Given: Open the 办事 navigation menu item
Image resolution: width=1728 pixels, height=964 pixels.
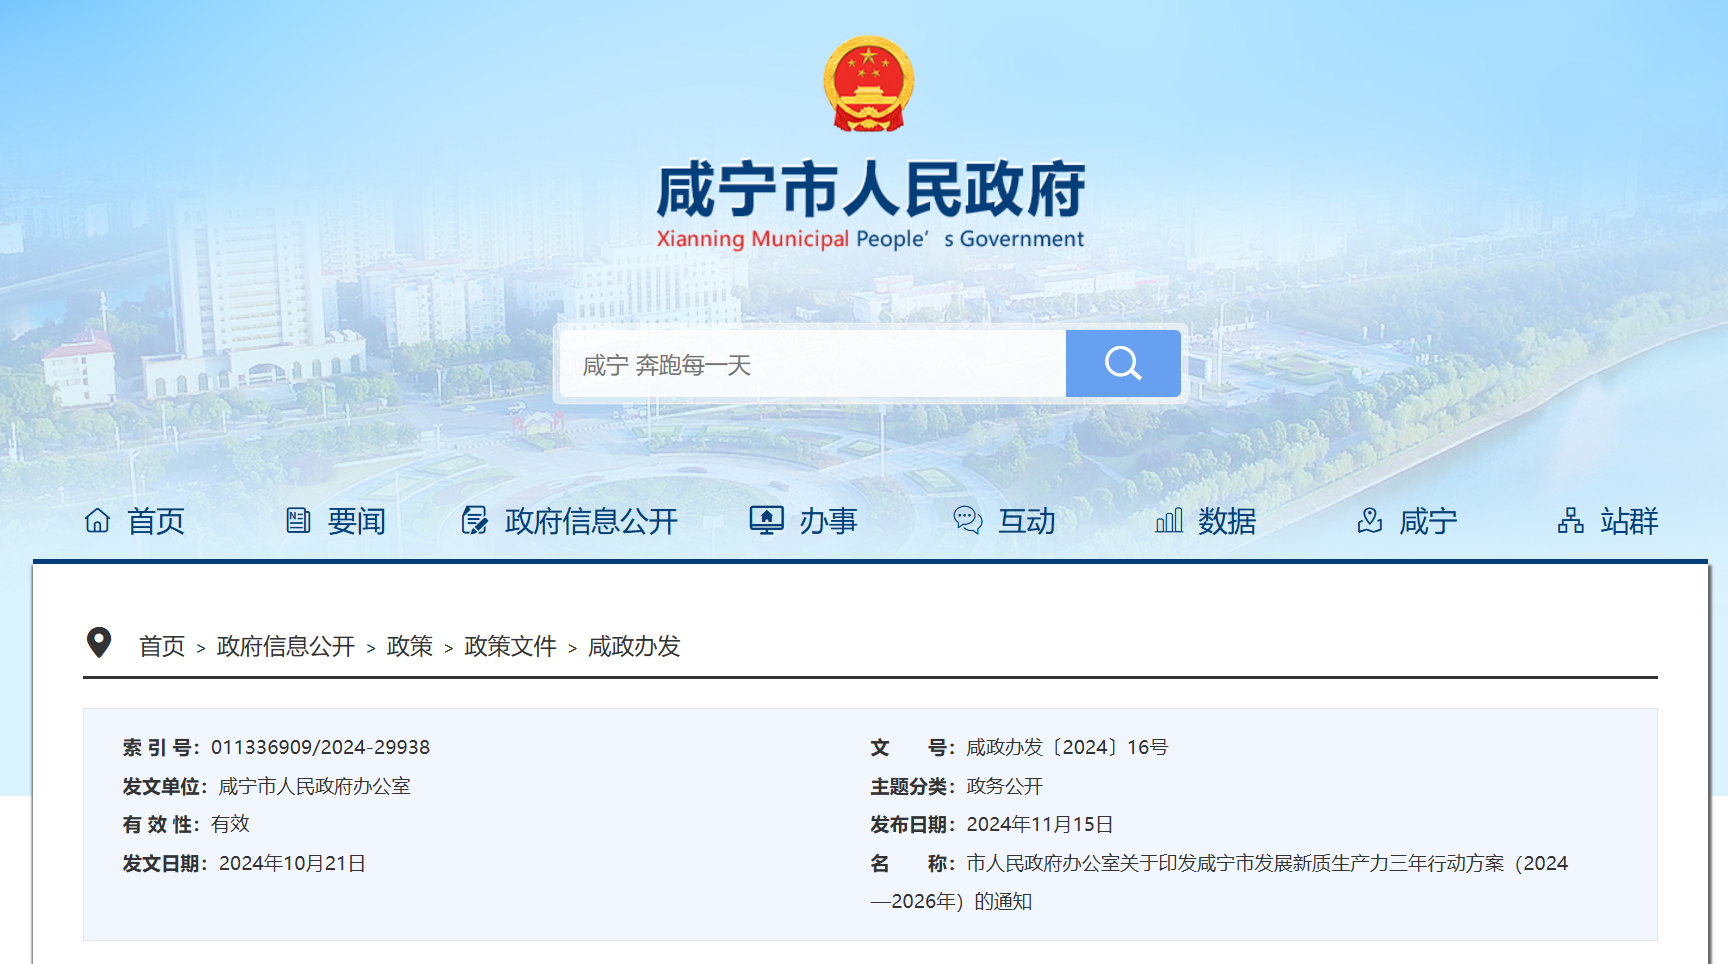Looking at the screenshot, I should (828, 521).
